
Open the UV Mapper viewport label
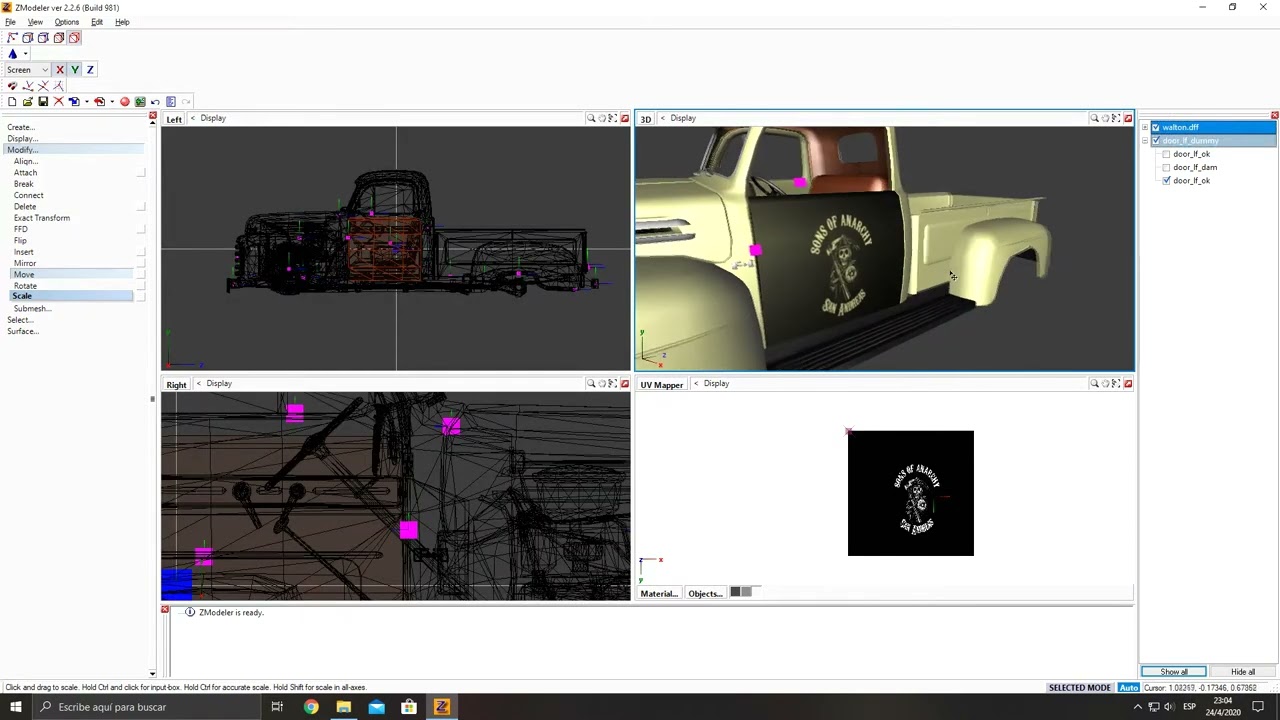tap(661, 385)
